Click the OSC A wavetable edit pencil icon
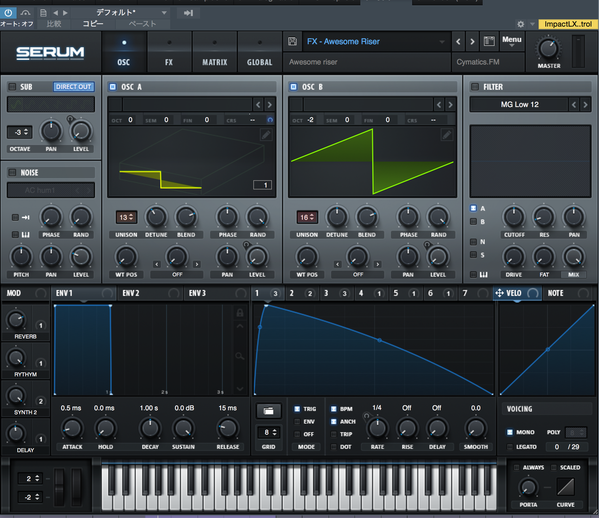This screenshot has height=518, width=599. tap(266, 134)
